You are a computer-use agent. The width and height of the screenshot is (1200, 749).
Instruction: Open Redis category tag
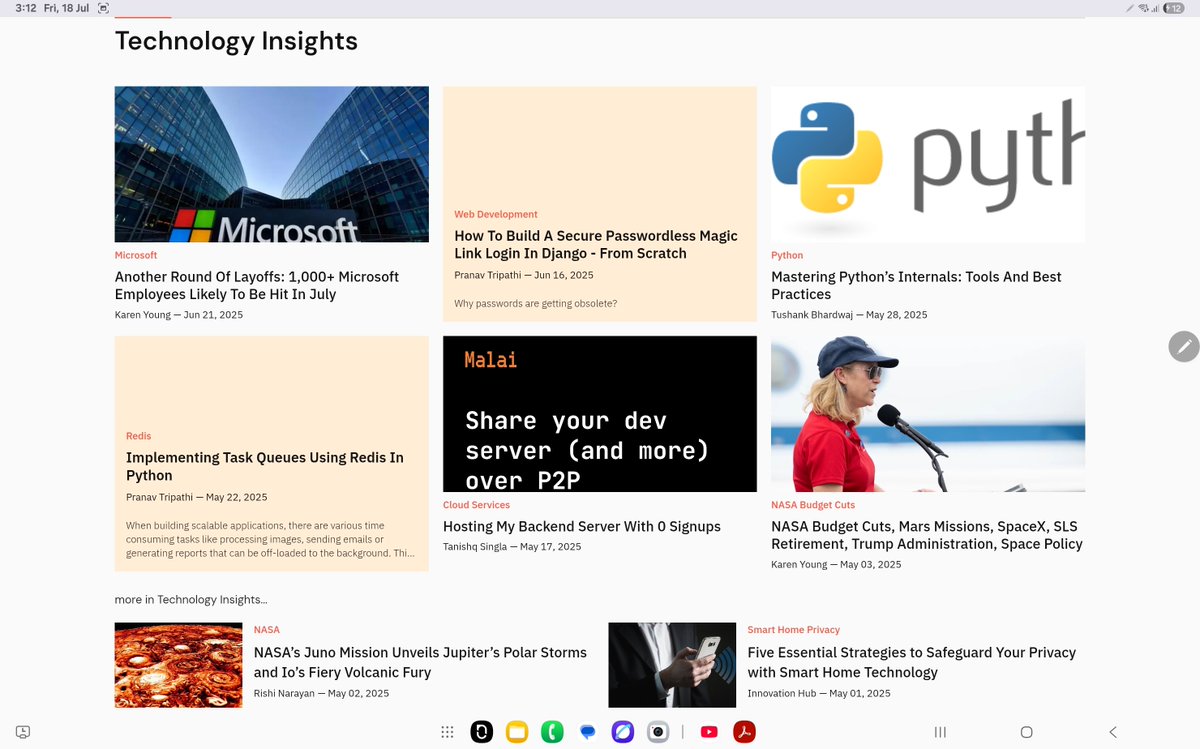[139, 436]
